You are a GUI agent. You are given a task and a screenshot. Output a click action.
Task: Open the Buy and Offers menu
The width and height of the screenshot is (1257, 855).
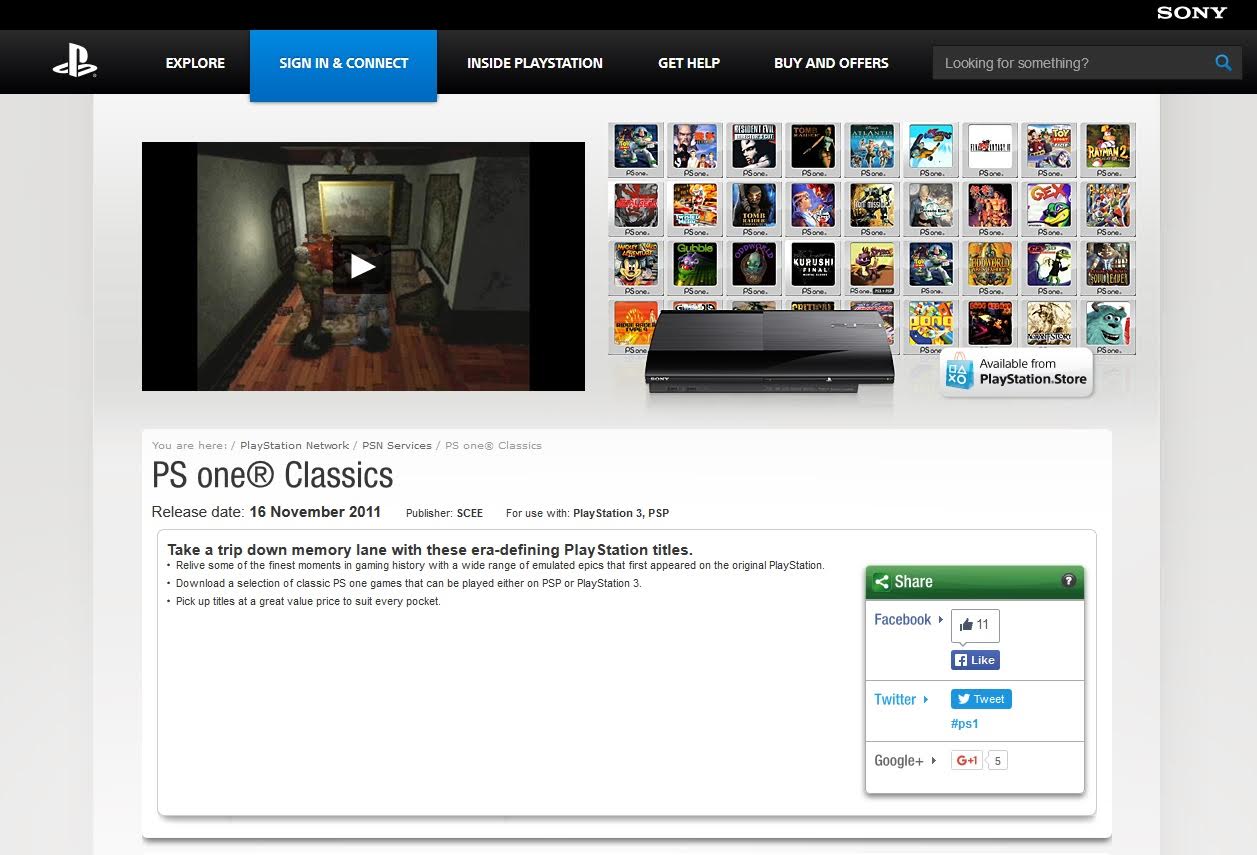(831, 63)
